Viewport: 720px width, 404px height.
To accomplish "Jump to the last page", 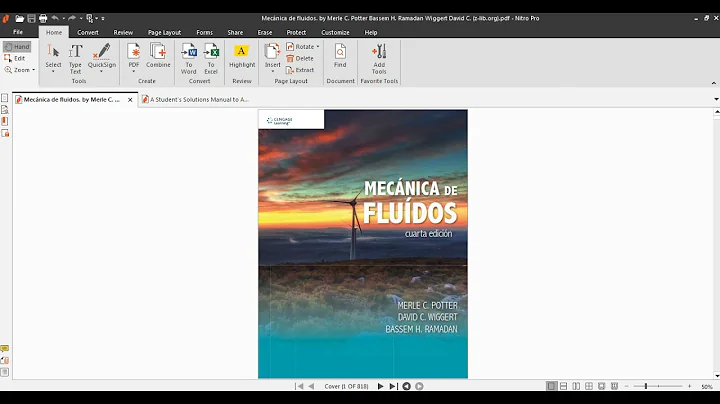I will [393, 387].
